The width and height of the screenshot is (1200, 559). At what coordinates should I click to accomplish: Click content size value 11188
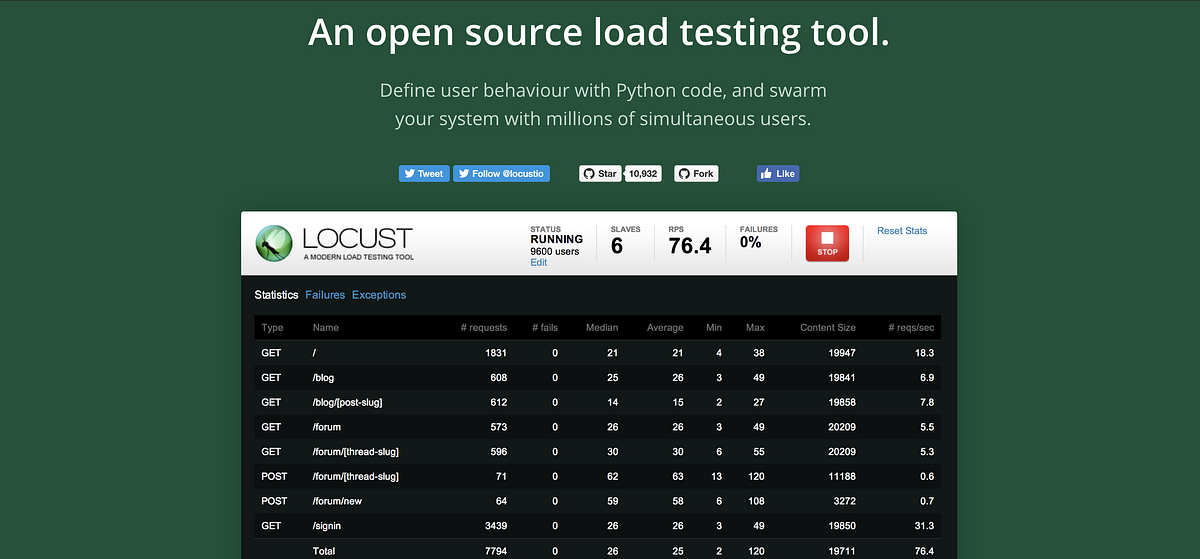click(842, 477)
